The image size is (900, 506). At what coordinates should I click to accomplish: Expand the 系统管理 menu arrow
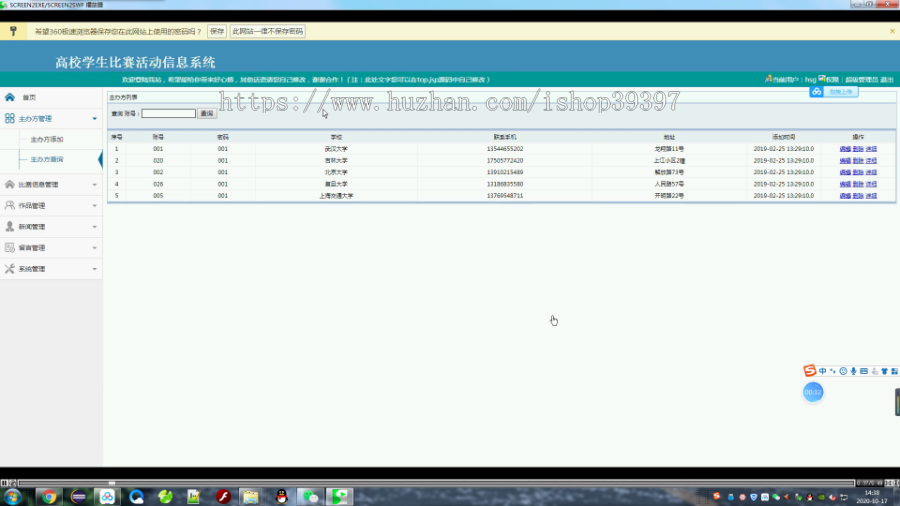95,269
